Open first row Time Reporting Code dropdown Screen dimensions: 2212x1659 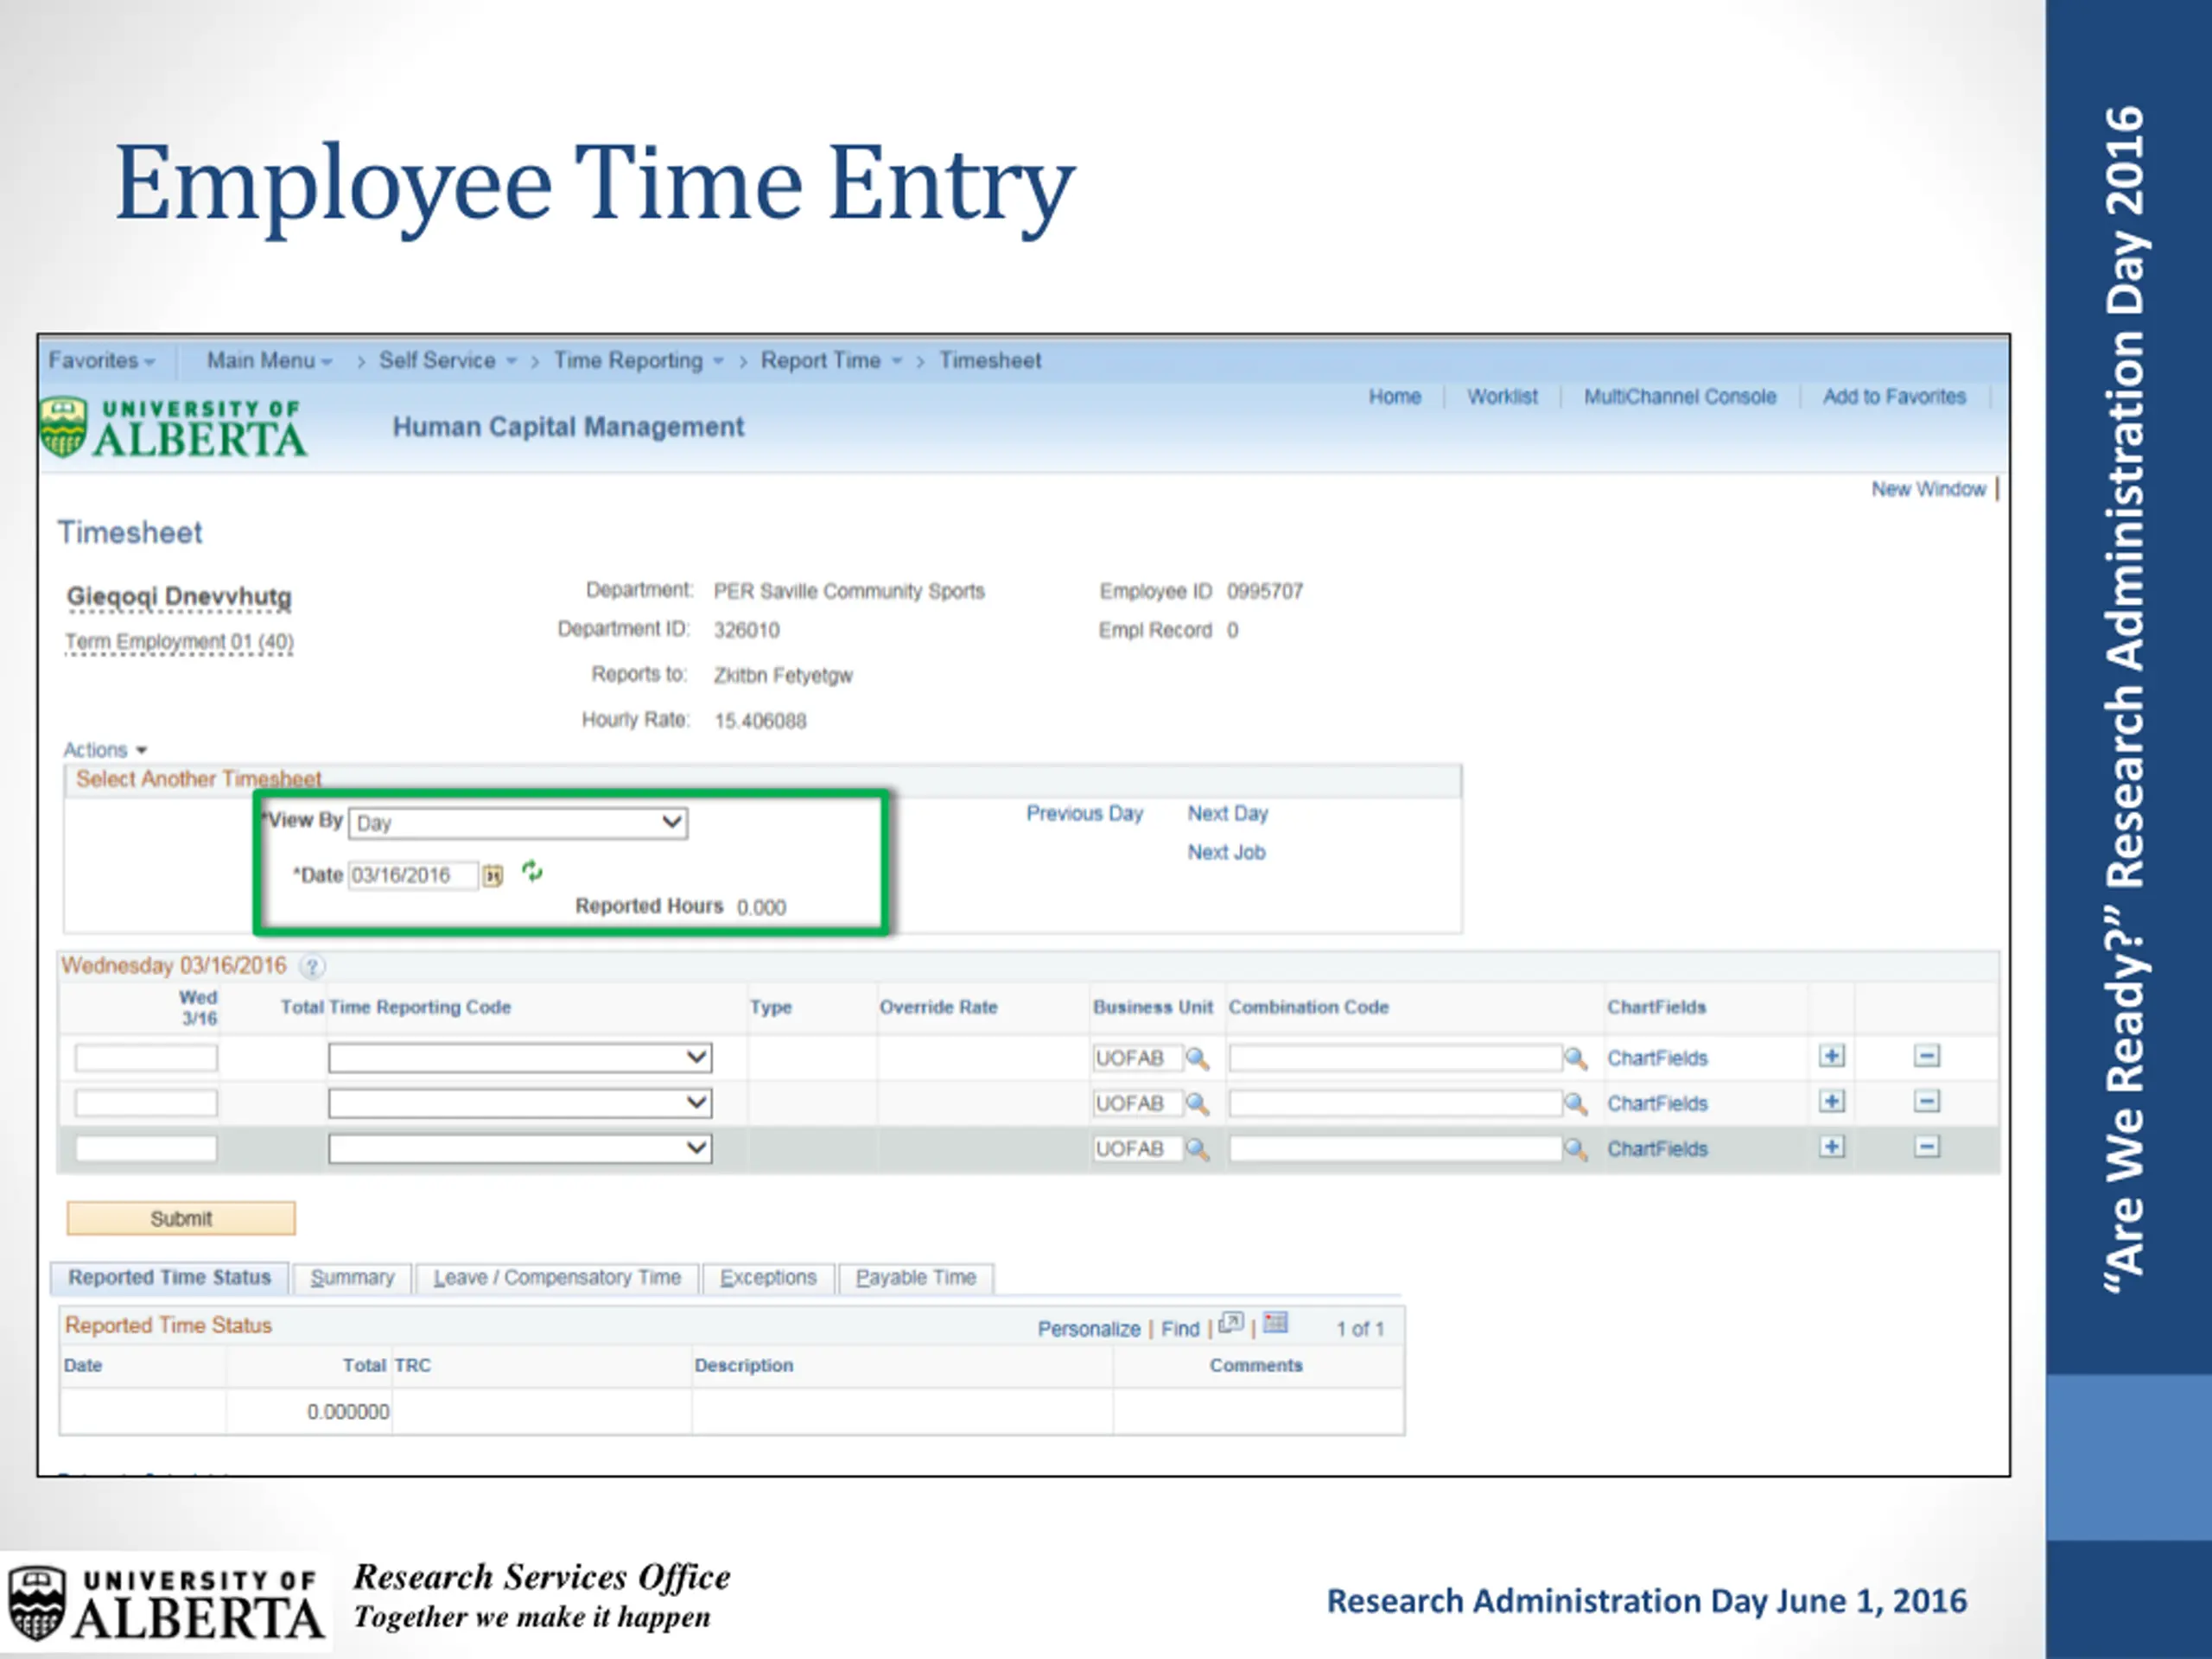520,1058
